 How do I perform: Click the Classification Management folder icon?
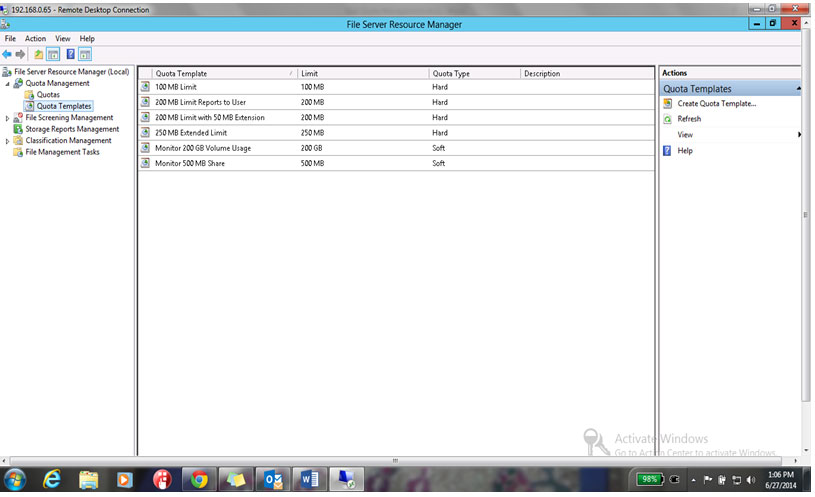tap(18, 140)
